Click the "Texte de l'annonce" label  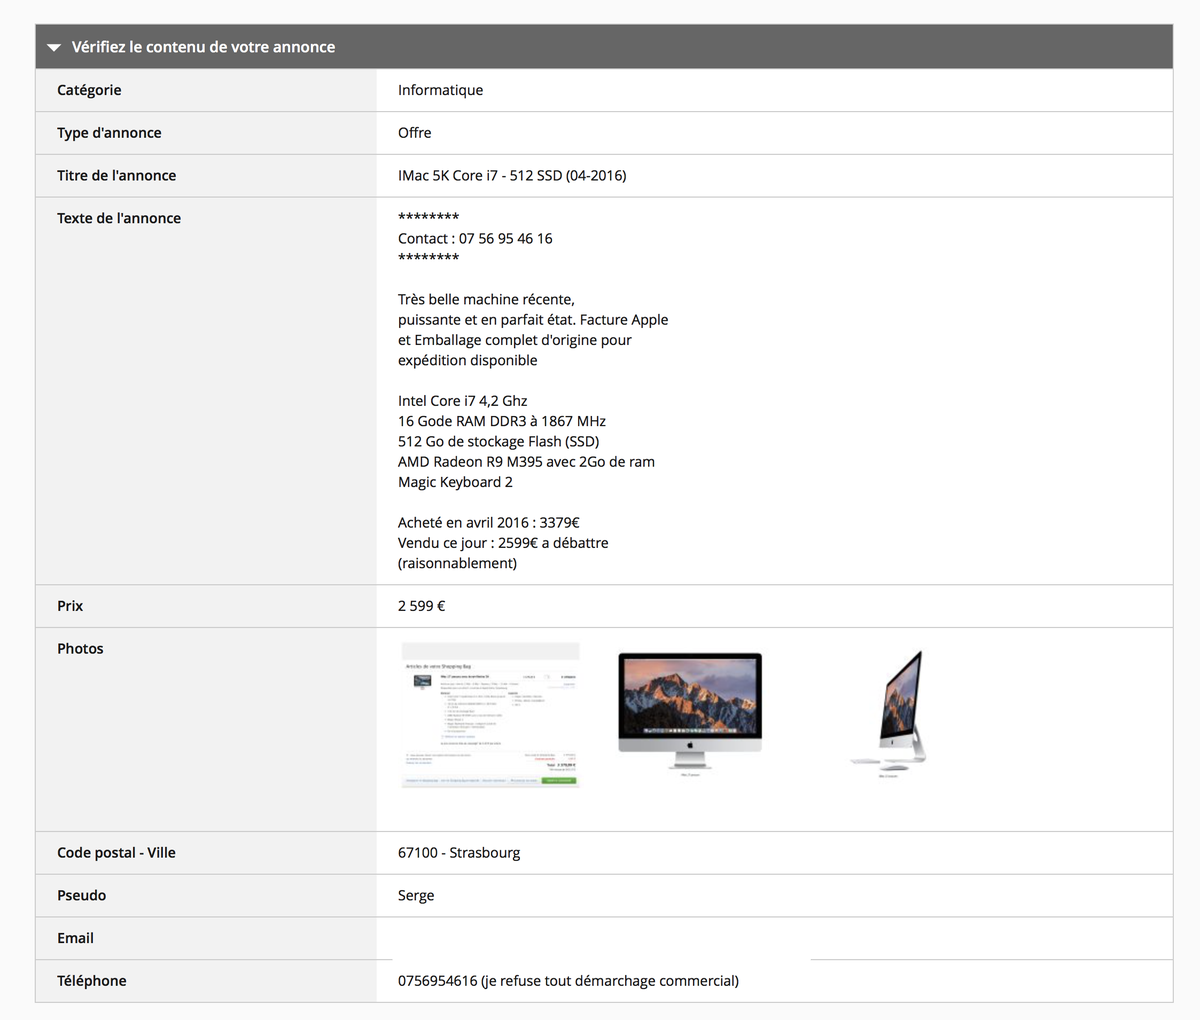click(119, 218)
